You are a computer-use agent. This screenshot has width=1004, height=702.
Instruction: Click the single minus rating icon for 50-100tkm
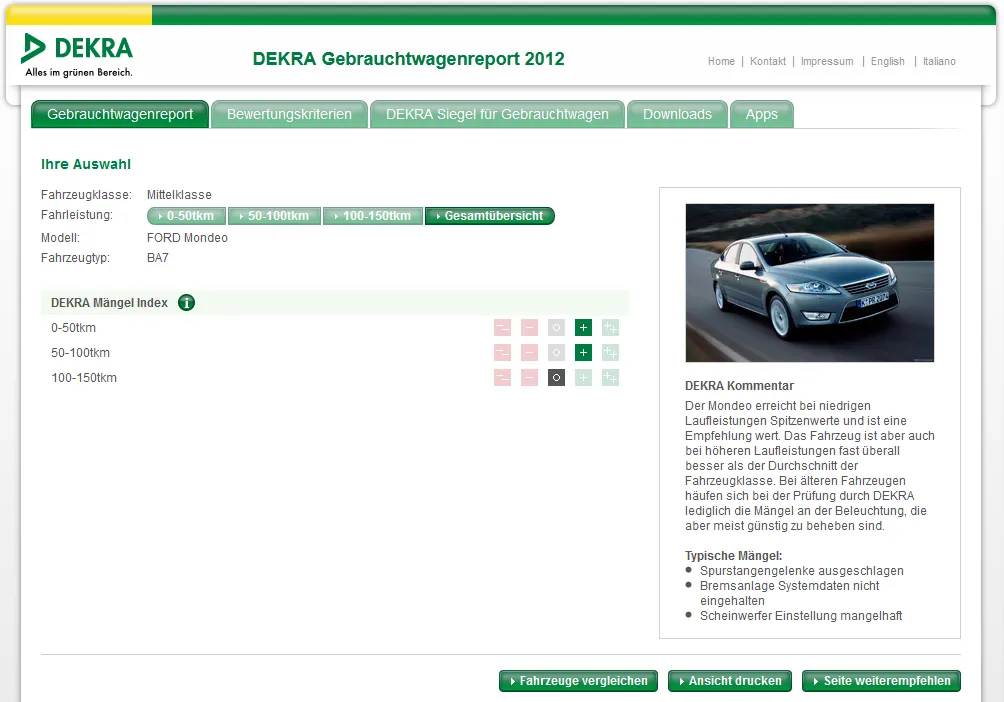tap(530, 353)
